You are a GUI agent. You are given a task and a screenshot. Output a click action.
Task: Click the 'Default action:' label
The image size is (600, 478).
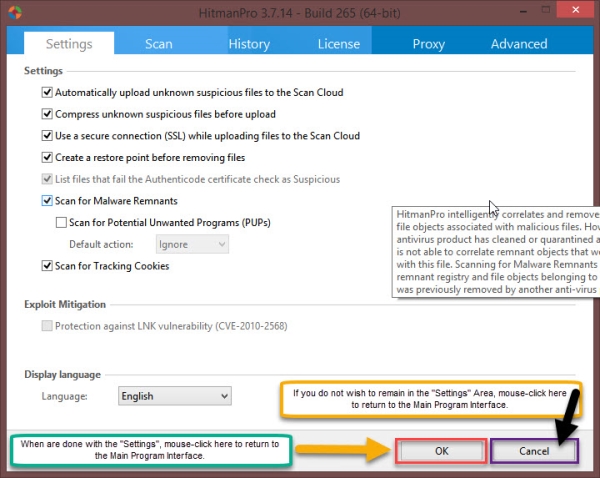pyautogui.click(x=101, y=244)
